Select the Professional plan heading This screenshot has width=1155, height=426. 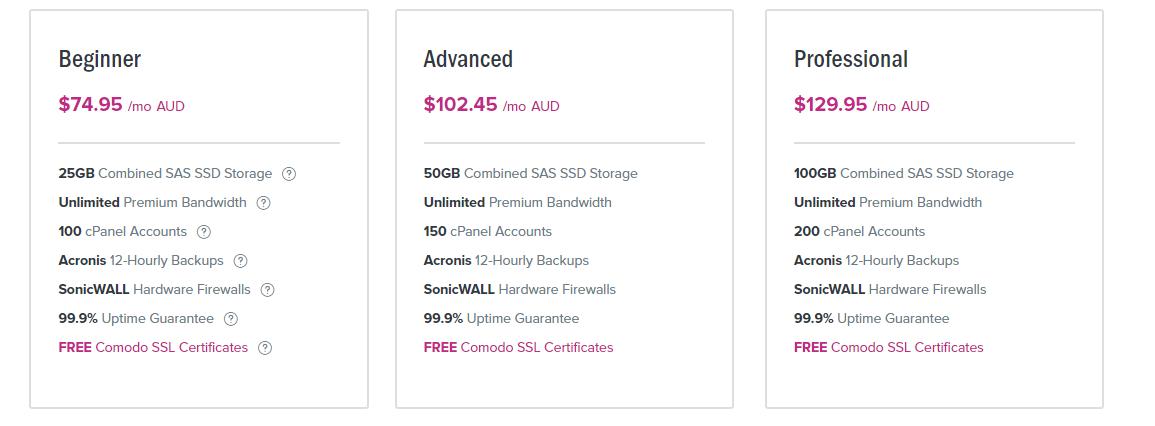(851, 59)
